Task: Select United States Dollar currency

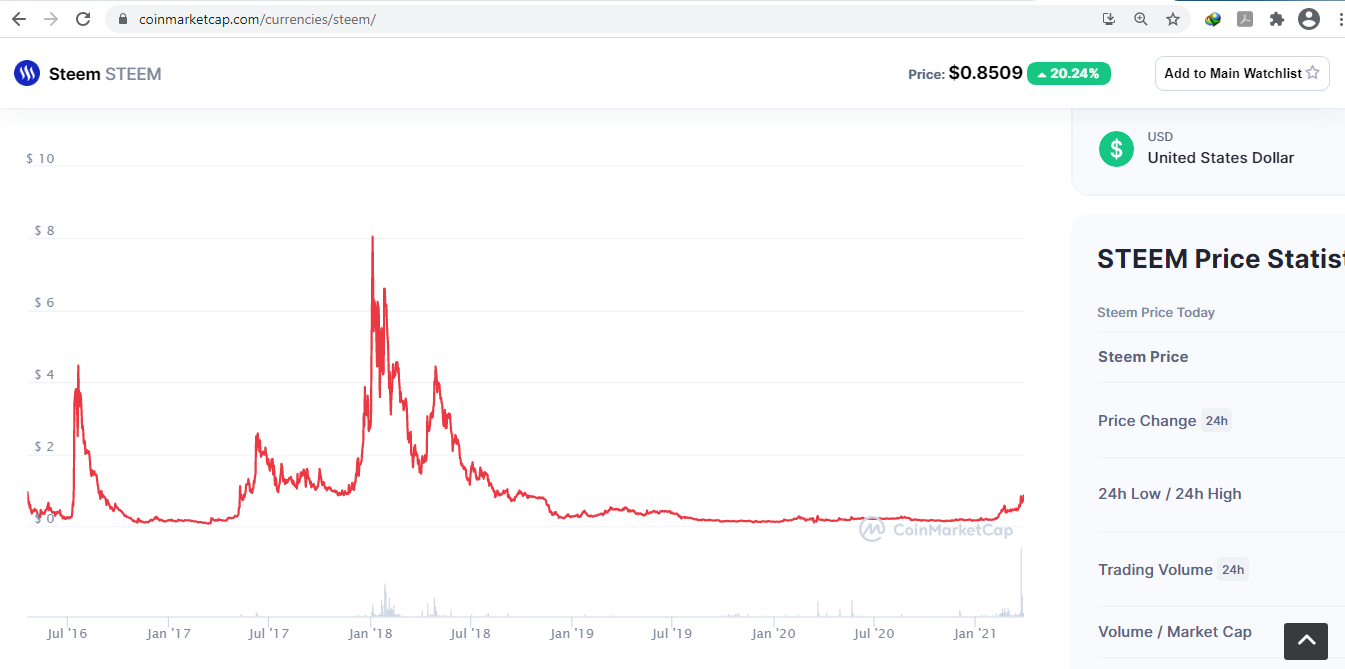Action: point(1221,158)
